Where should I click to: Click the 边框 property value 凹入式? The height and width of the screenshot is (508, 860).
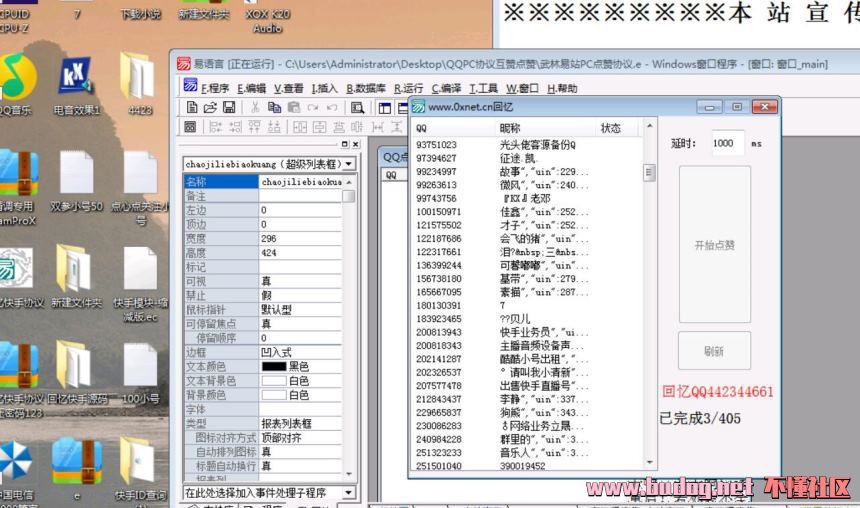coord(300,352)
